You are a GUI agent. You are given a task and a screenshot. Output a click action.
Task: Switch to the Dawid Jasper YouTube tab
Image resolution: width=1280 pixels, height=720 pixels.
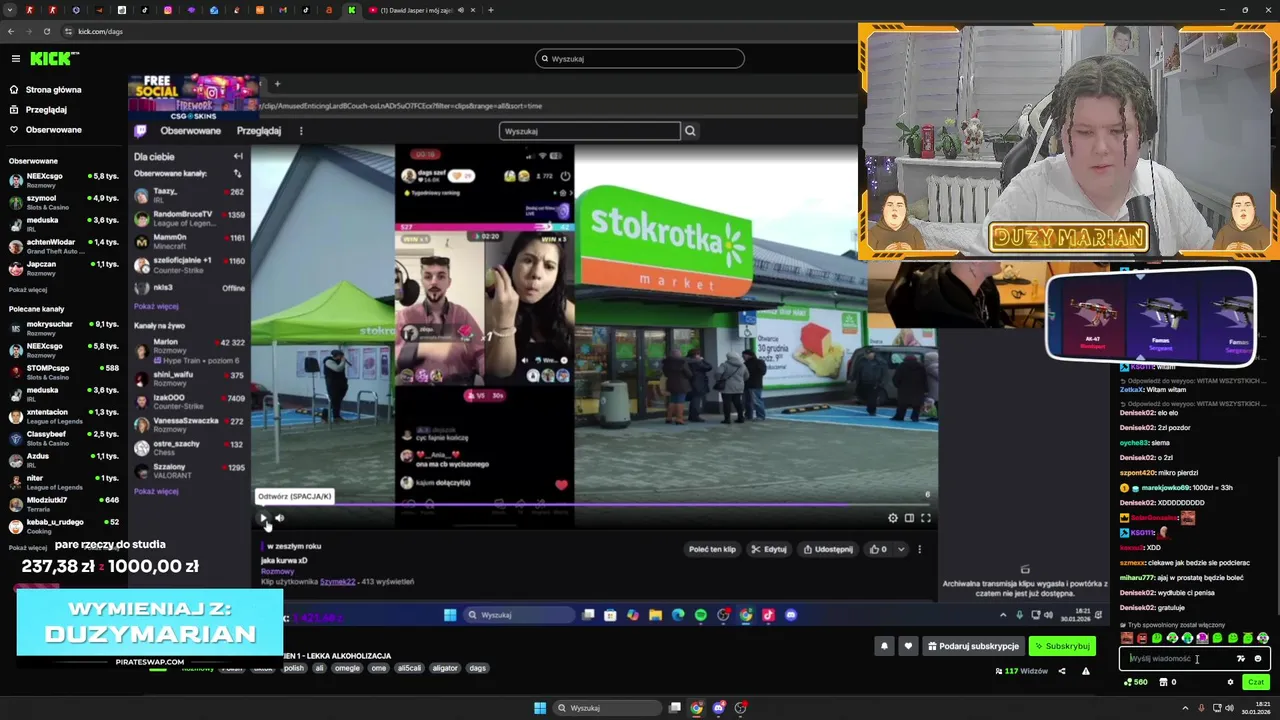[421, 10]
